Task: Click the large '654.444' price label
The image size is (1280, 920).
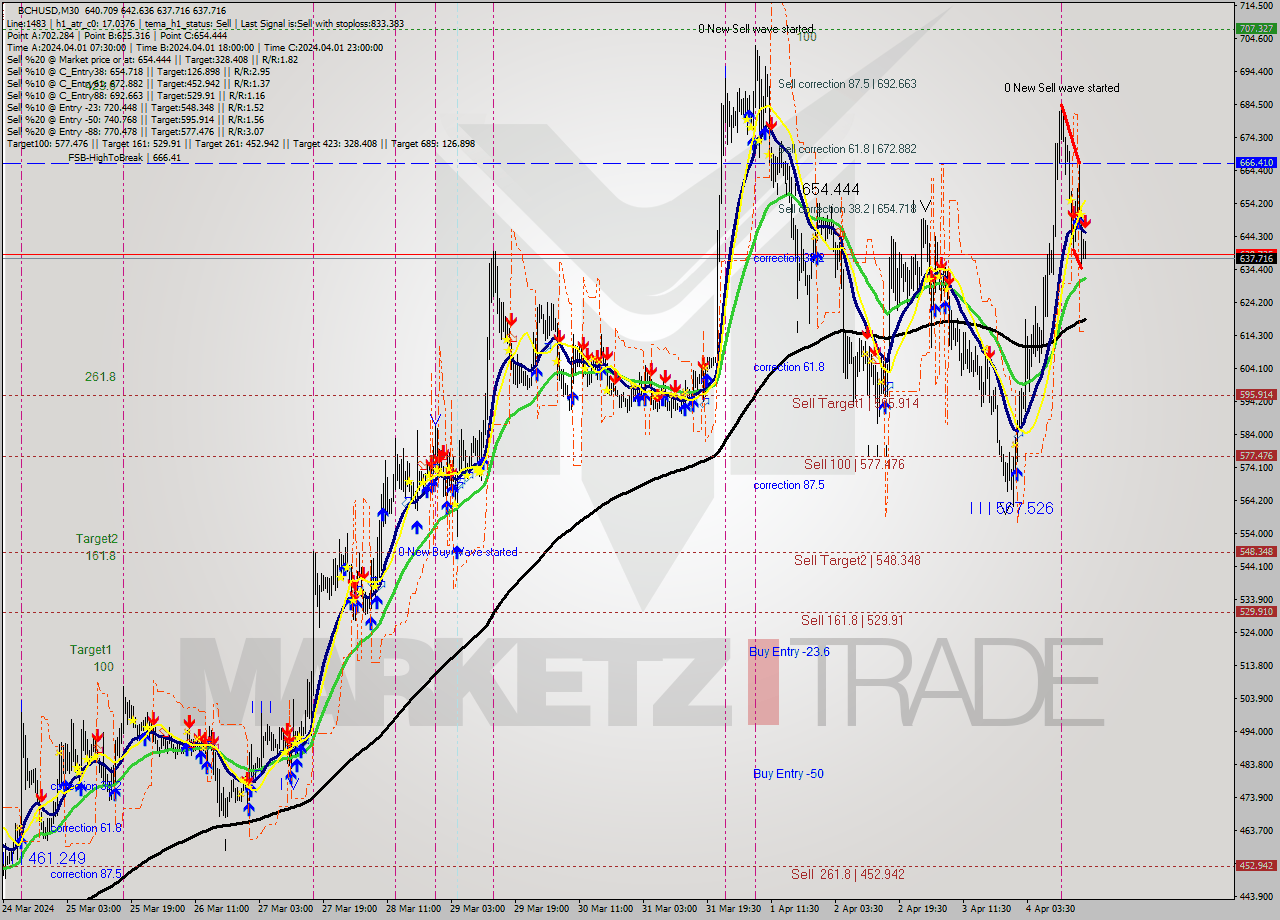Action: coord(830,189)
